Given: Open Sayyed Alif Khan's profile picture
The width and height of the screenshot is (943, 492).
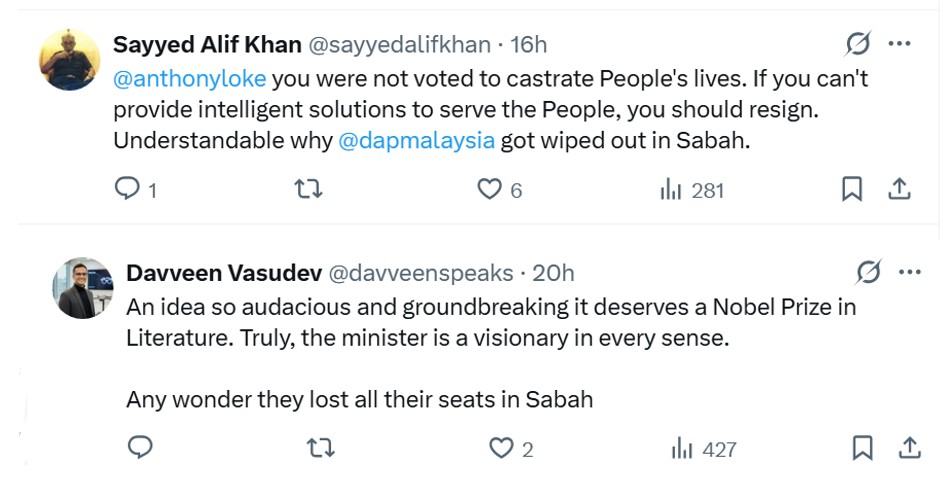Looking at the screenshot, I should tap(70, 60).
